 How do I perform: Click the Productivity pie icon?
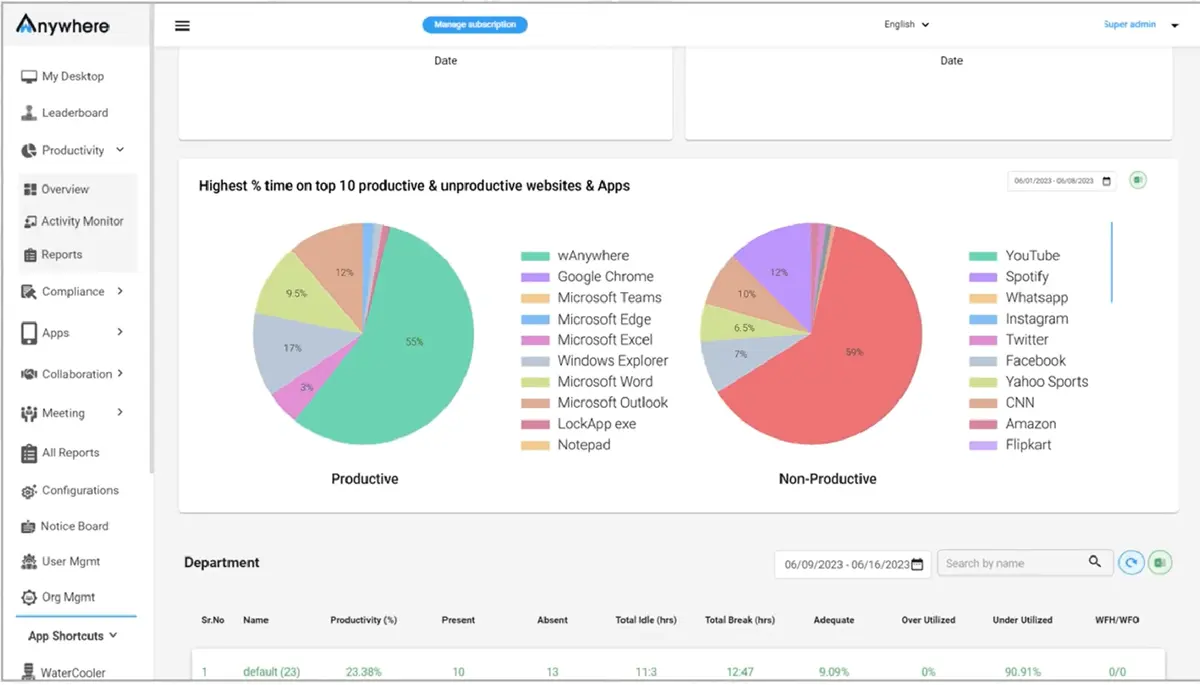coord(29,150)
